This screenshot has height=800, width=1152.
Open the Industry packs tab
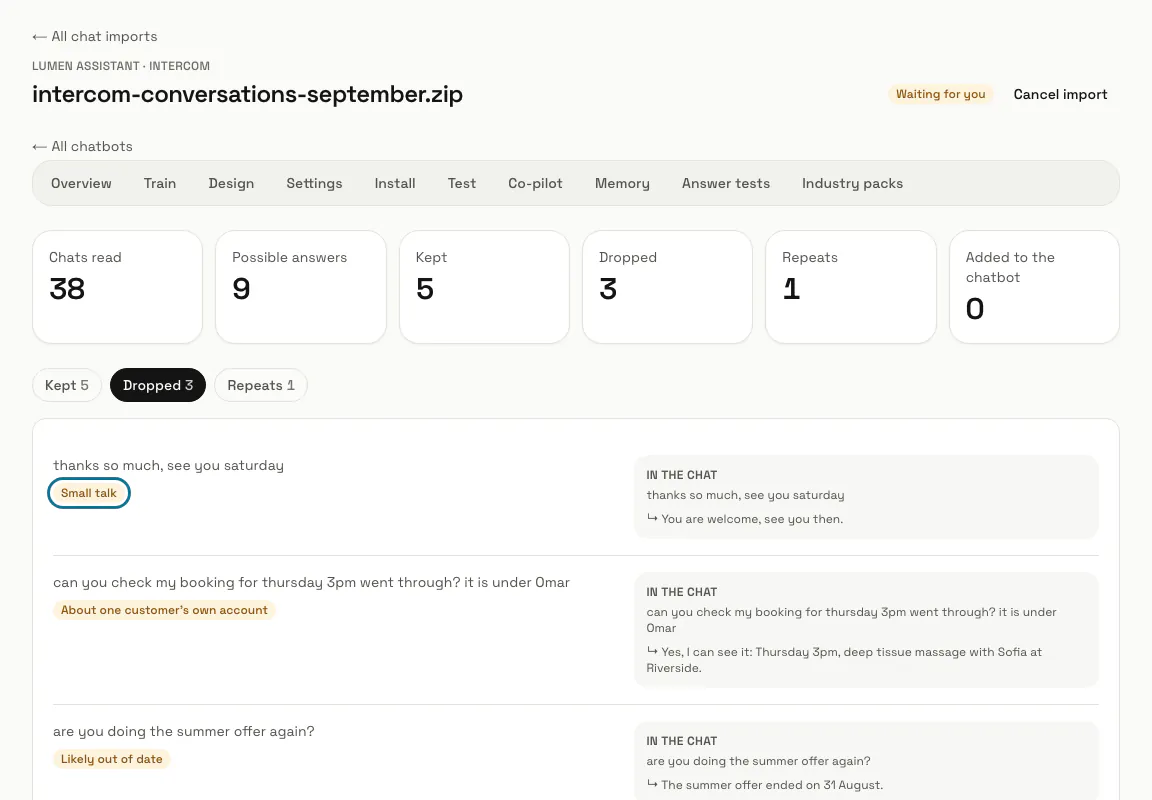(x=852, y=184)
